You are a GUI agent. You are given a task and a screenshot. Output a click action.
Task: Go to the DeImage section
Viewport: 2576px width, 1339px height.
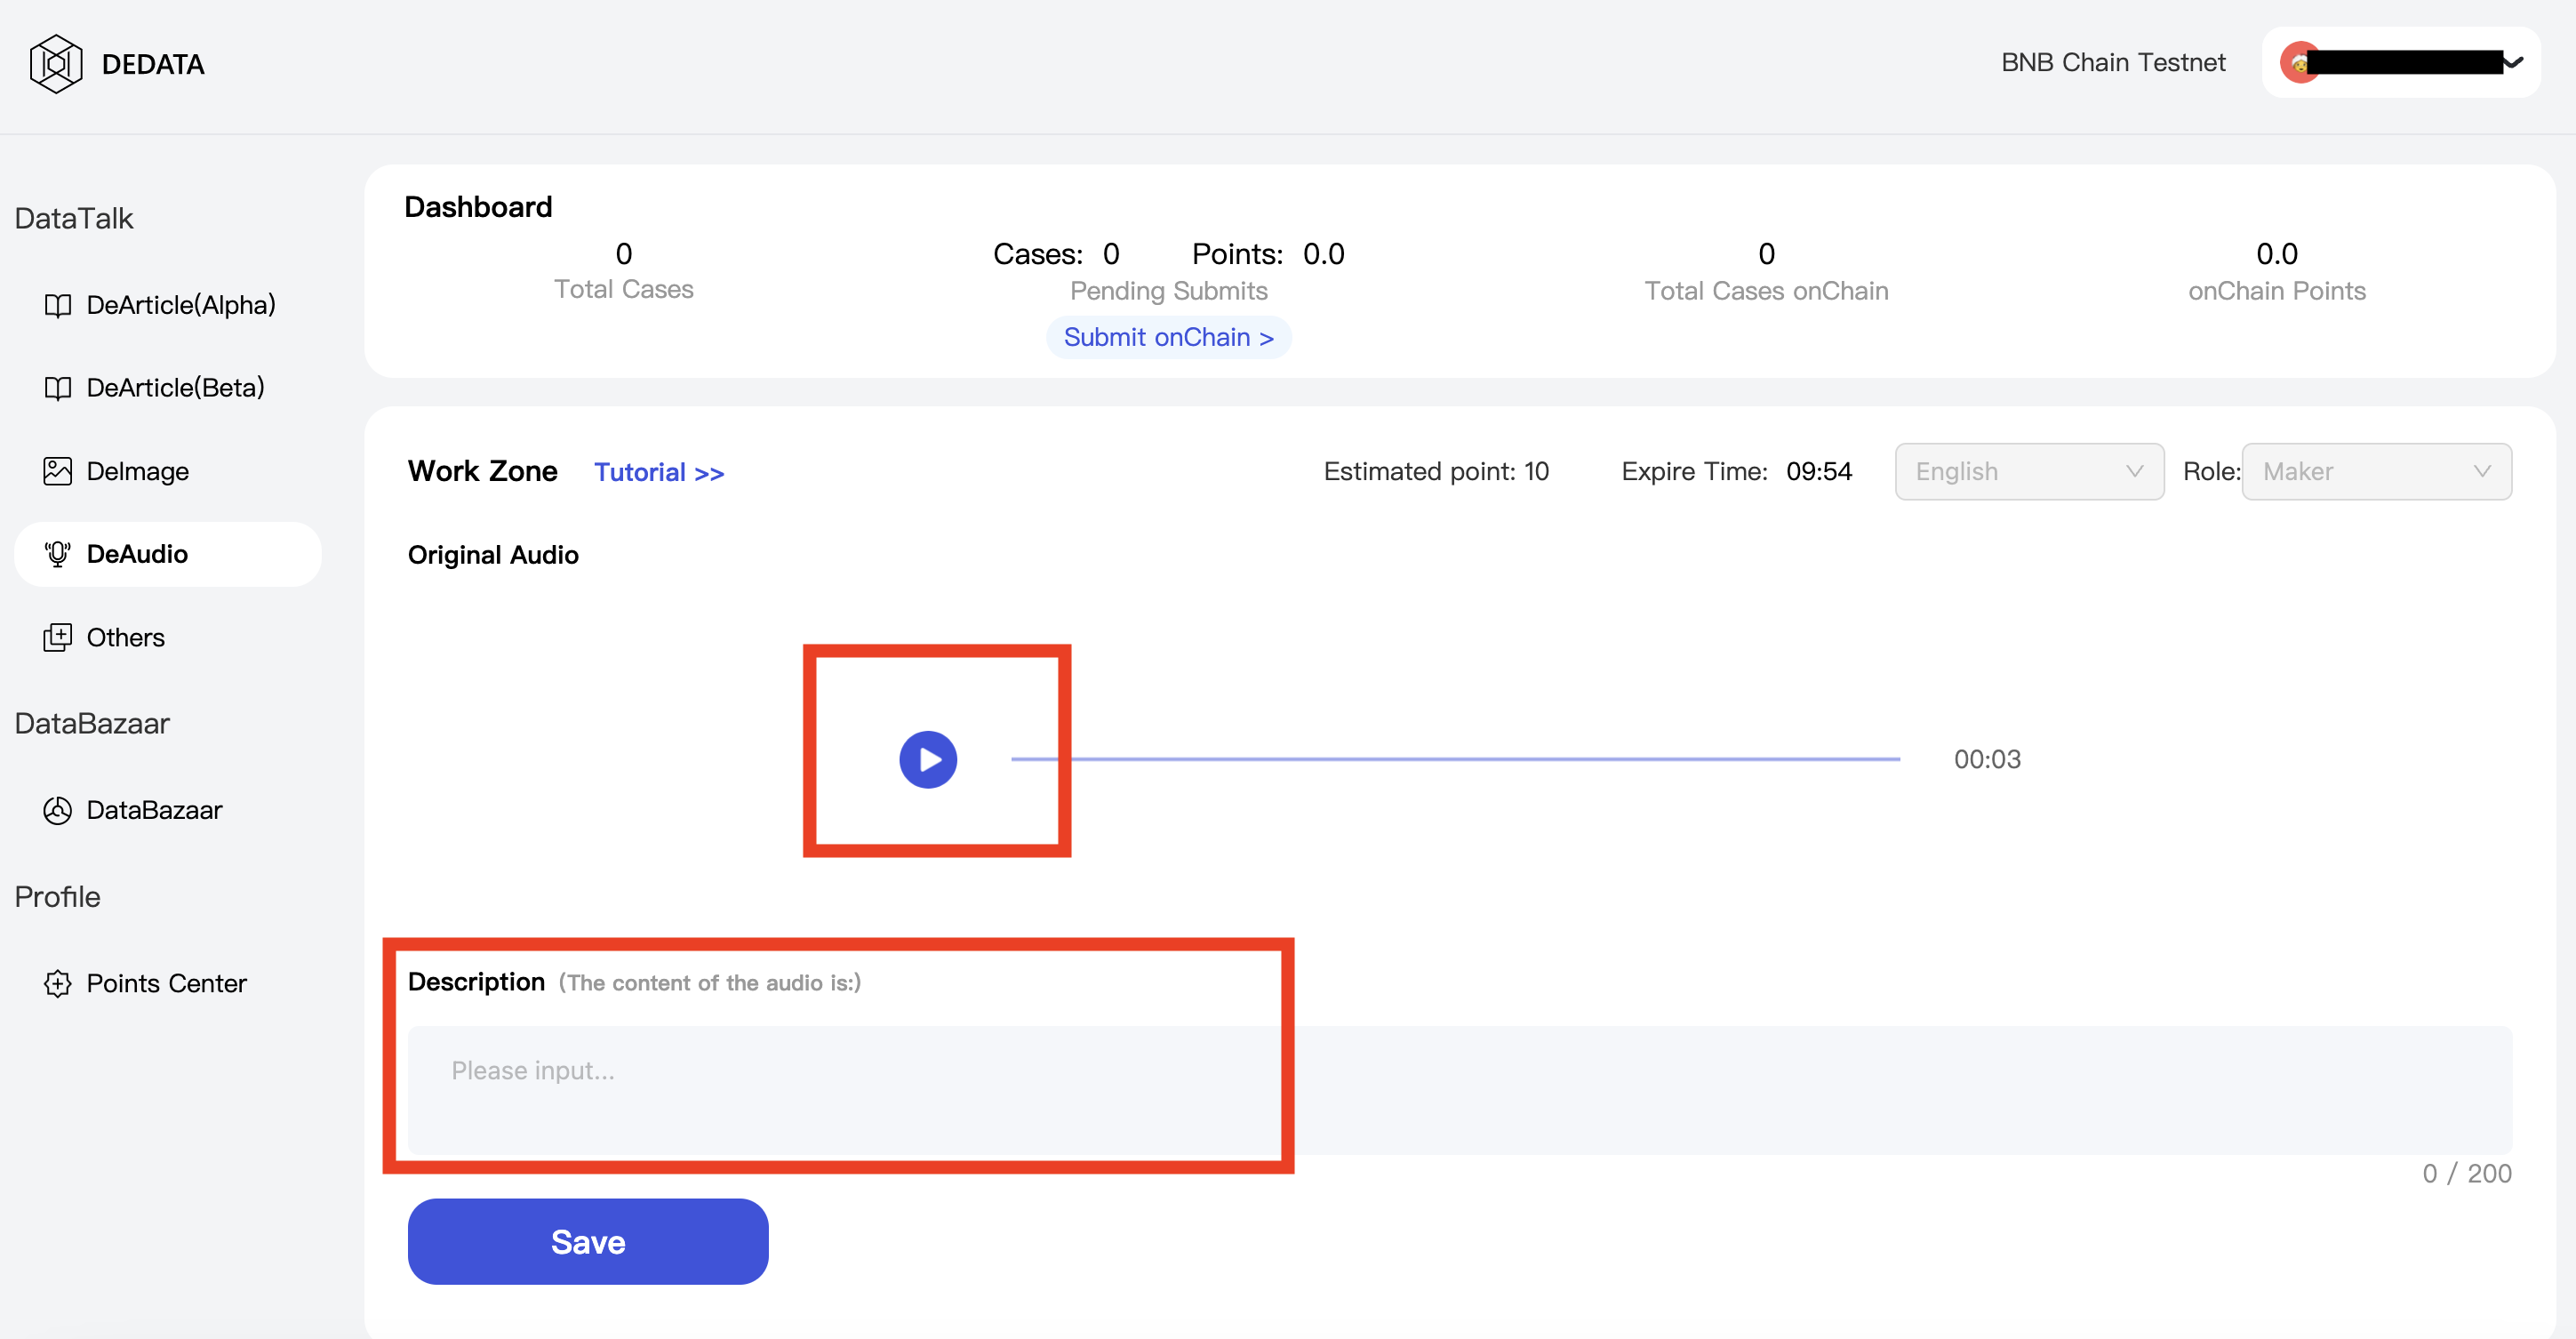pyautogui.click(x=168, y=471)
